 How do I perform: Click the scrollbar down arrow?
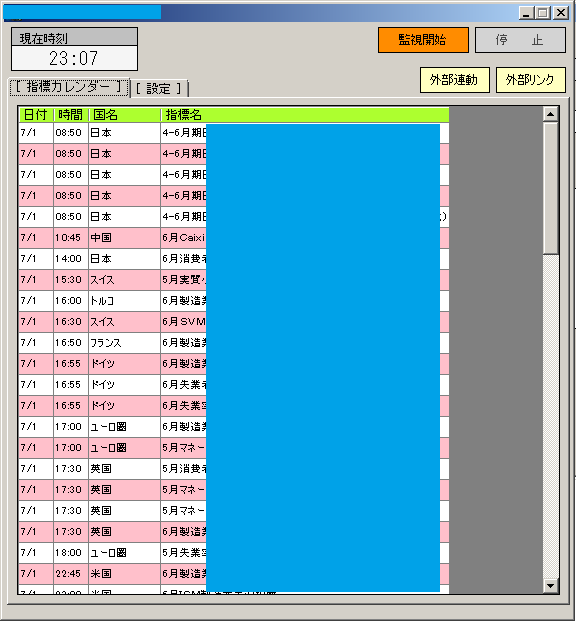pyautogui.click(x=550, y=585)
